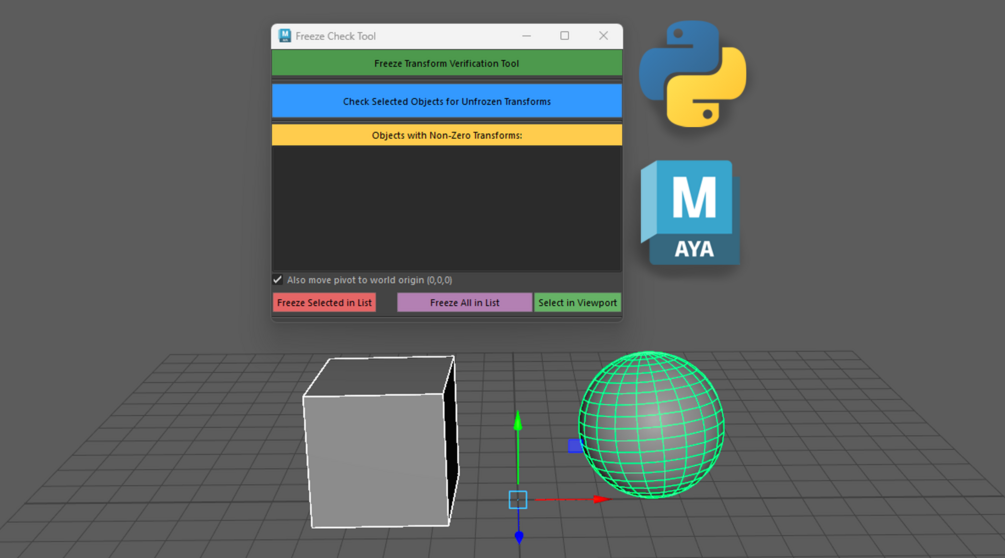Click the Freeze Transform Verification Tool header
The width and height of the screenshot is (1005, 558).
coord(447,63)
